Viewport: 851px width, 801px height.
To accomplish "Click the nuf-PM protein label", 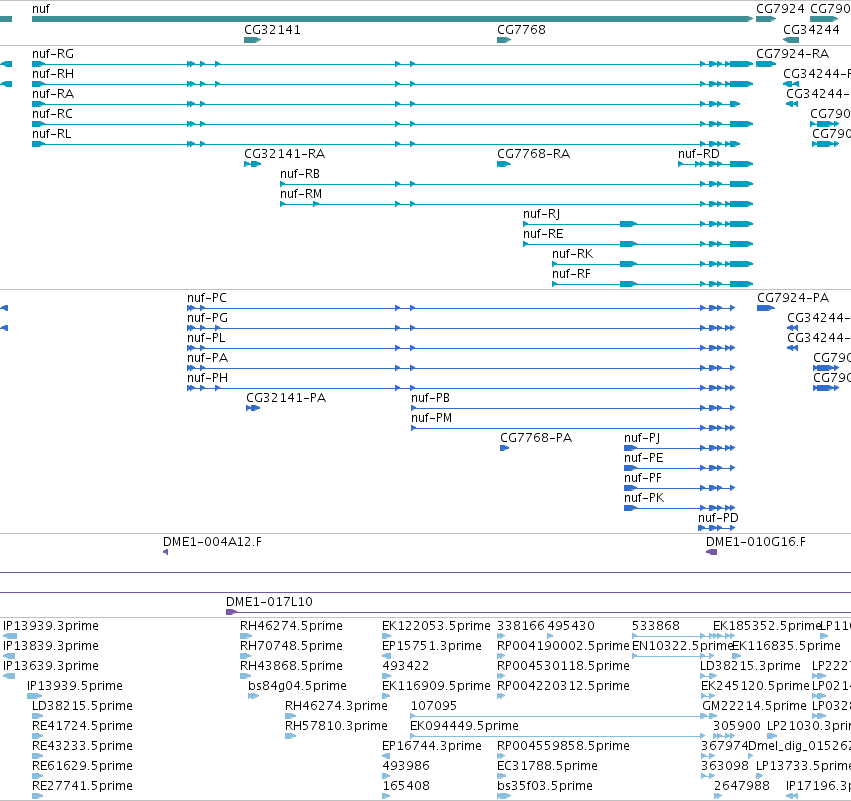I will (x=431, y=418).
